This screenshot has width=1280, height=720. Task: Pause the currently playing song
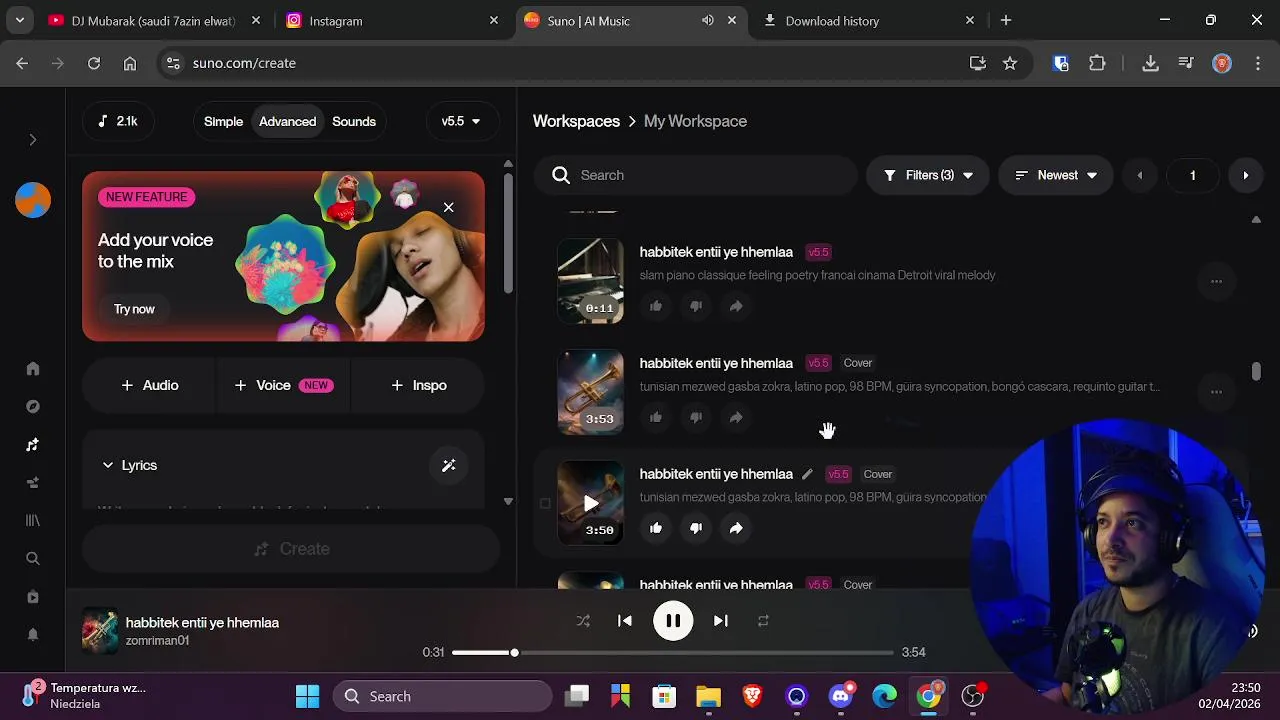click(673, 621)
